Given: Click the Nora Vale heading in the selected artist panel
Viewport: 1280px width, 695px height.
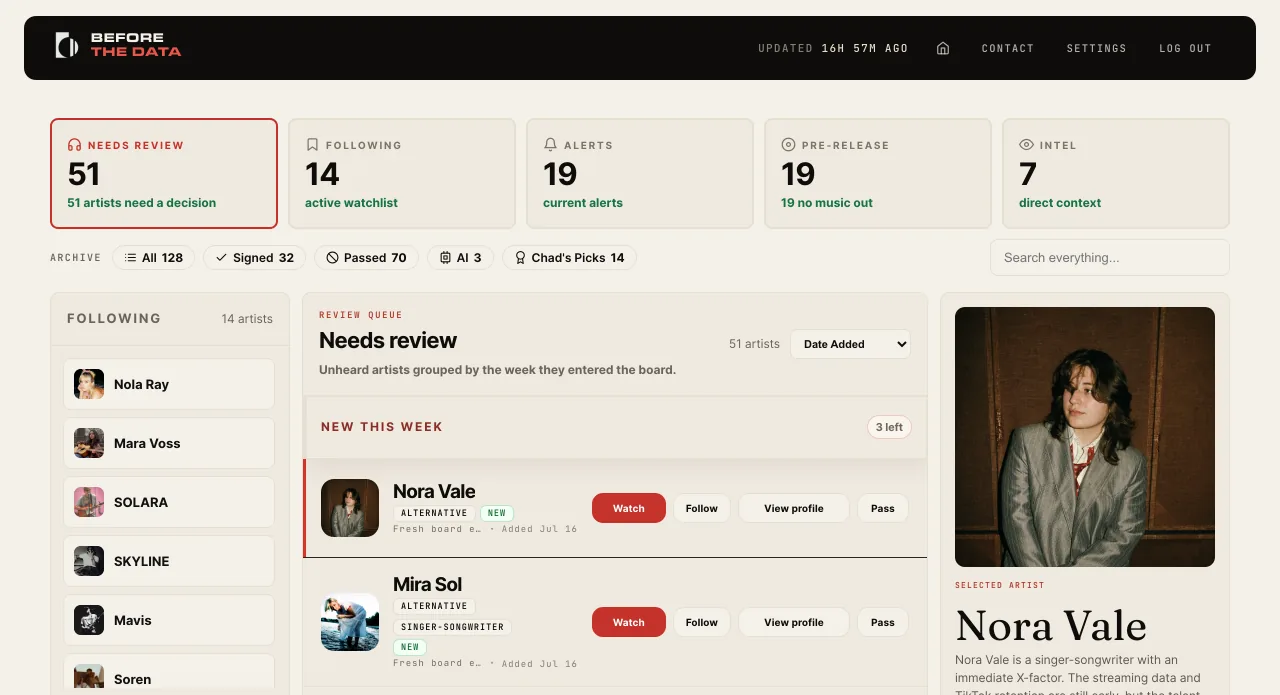Looking at the screenshot, I should [1051, 626].
